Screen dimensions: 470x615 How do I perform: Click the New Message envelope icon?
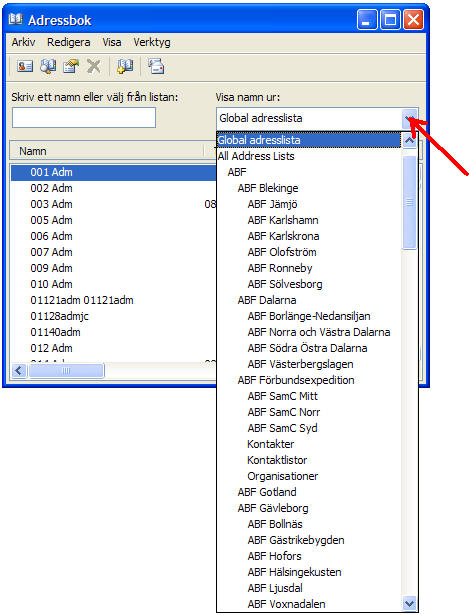point(156,67)
